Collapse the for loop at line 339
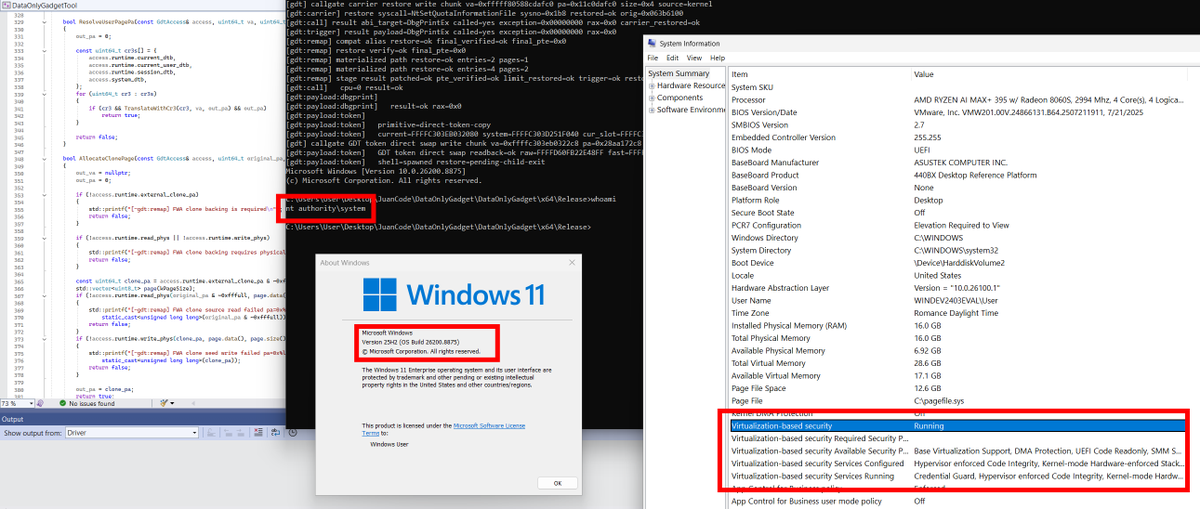1200x509 pixels. coord(44,94)
